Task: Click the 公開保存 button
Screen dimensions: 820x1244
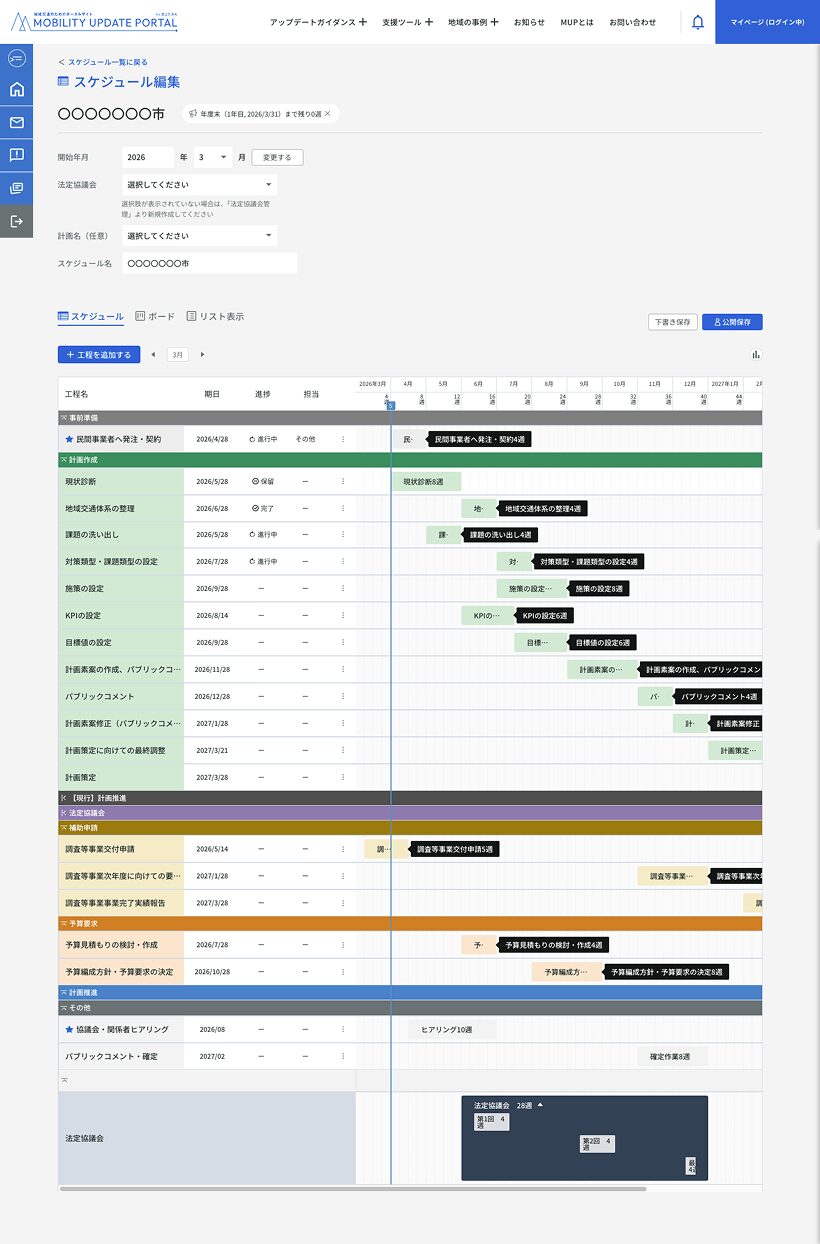Action: tap(732, 322)
